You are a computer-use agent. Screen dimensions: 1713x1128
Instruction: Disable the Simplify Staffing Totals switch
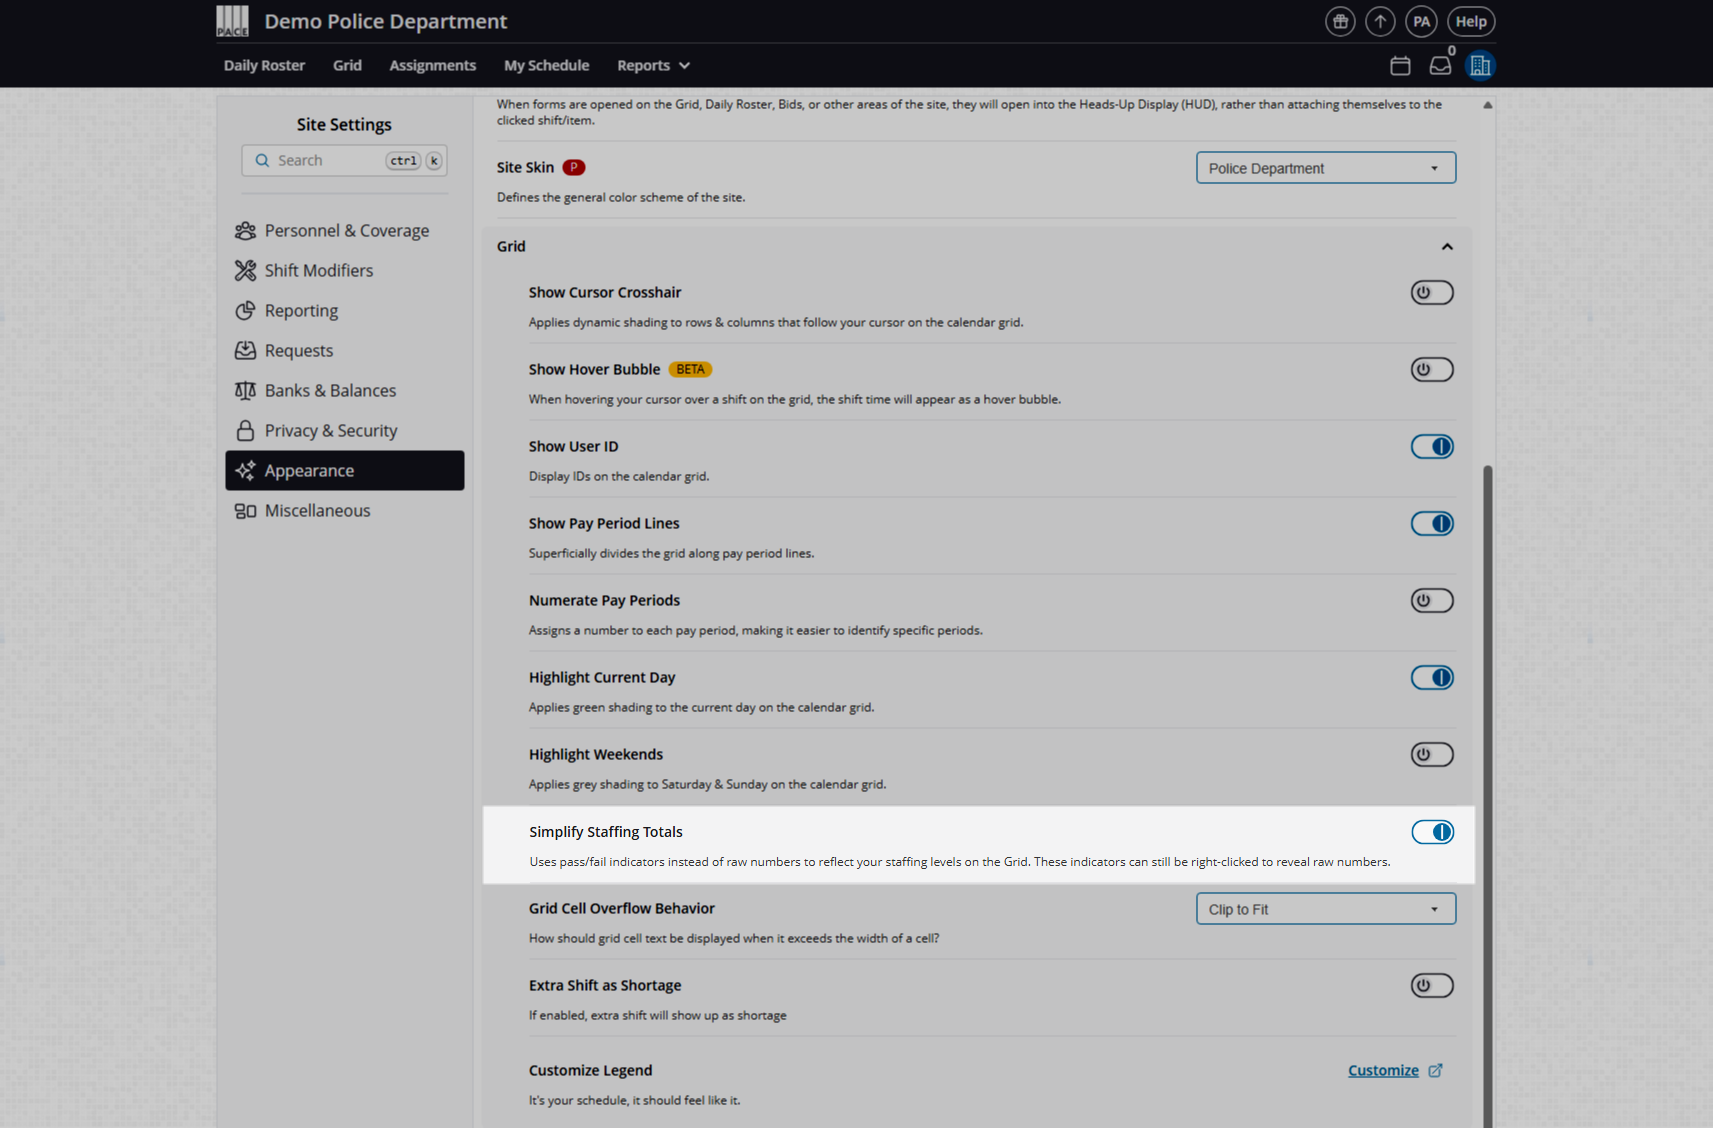[x=1432, y=832]
